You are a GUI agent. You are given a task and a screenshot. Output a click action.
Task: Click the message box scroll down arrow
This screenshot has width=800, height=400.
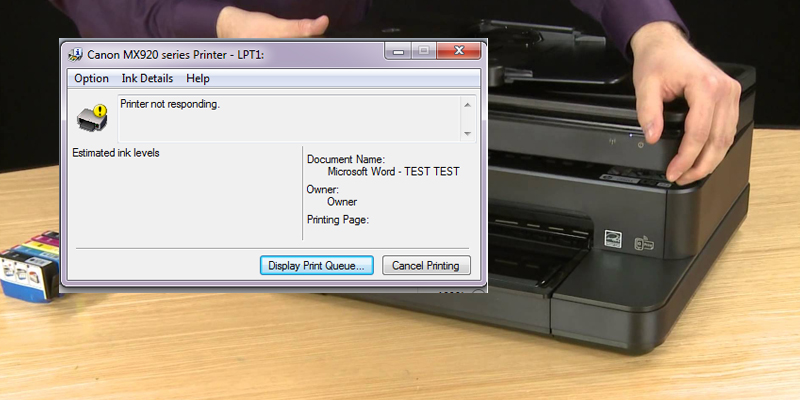pyautogui.click(x=467, y=134)
